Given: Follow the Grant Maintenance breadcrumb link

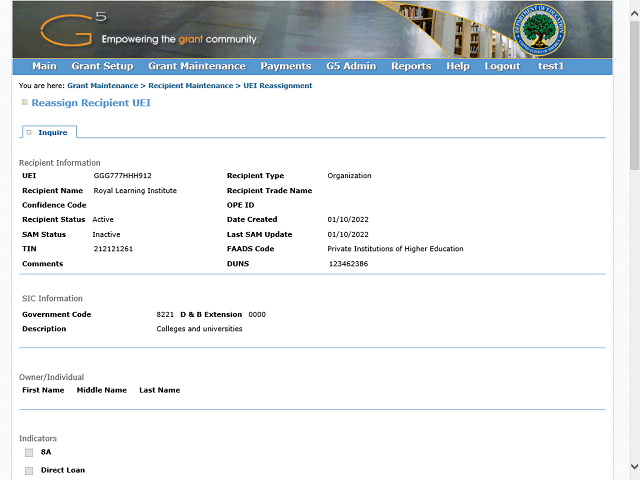Looking at the screenshot, I should click(102, 86).
